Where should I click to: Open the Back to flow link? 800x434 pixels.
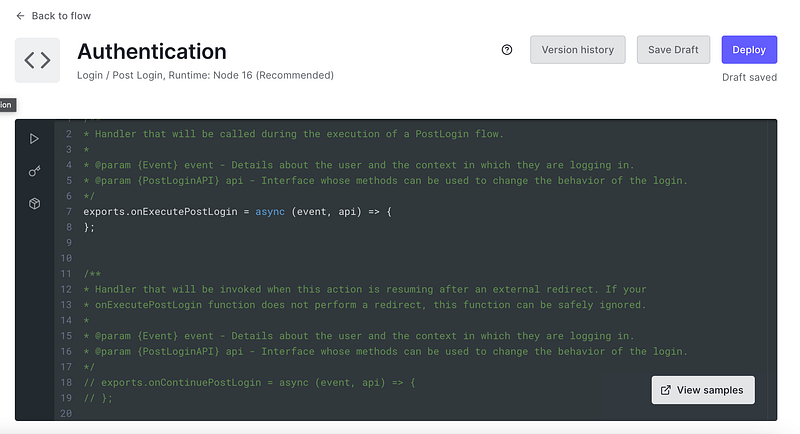(61, 16)
